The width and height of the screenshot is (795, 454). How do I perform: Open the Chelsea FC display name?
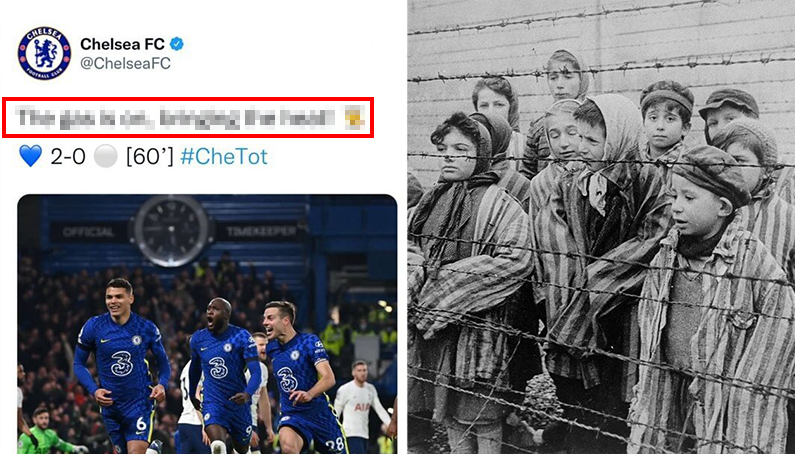[122, 44]
